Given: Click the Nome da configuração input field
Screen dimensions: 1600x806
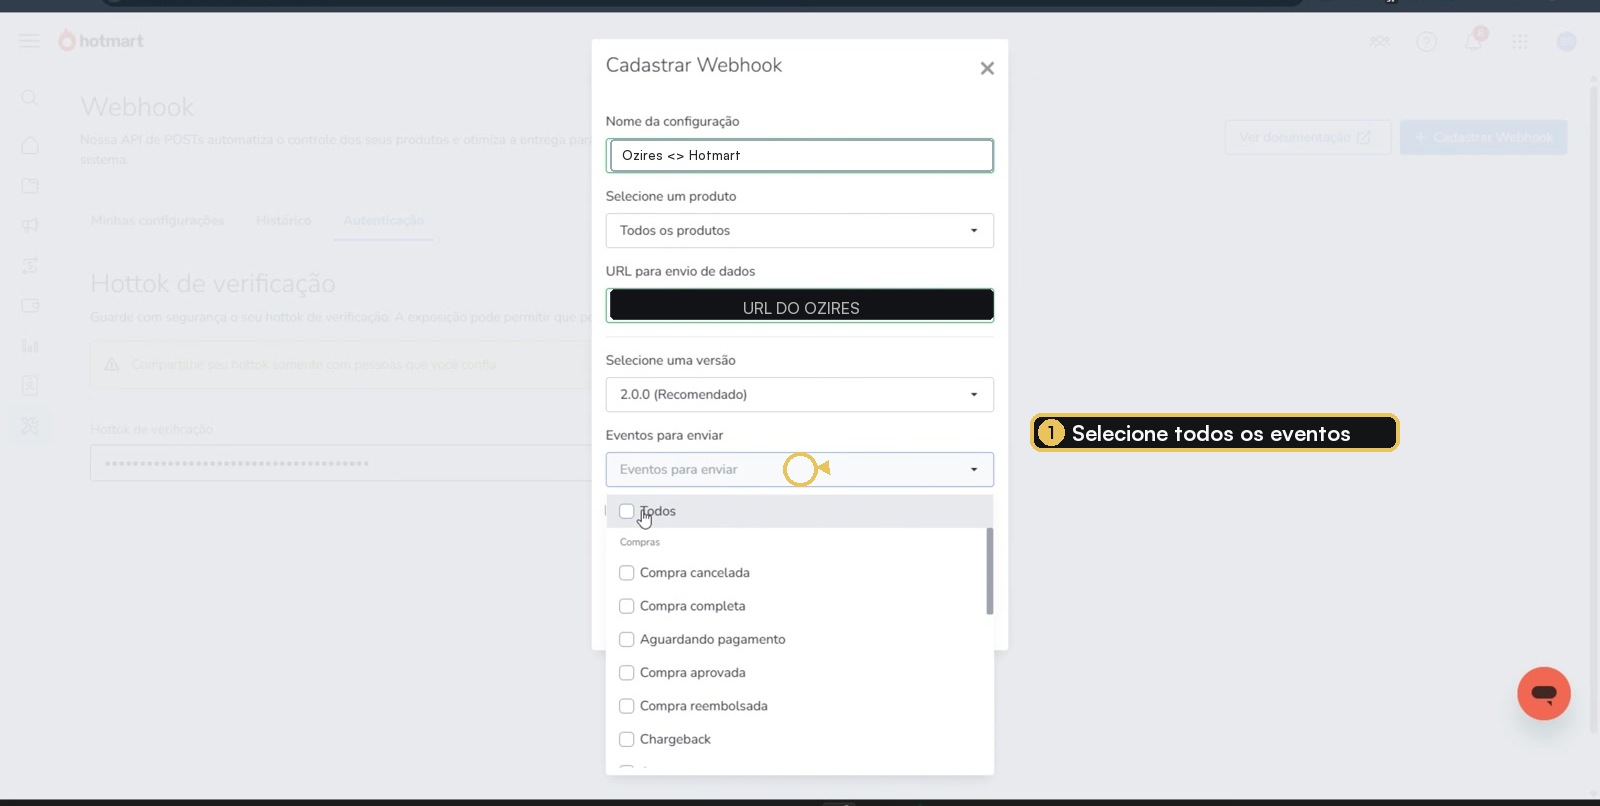Looking at the screenshot, I should (800, 155).
